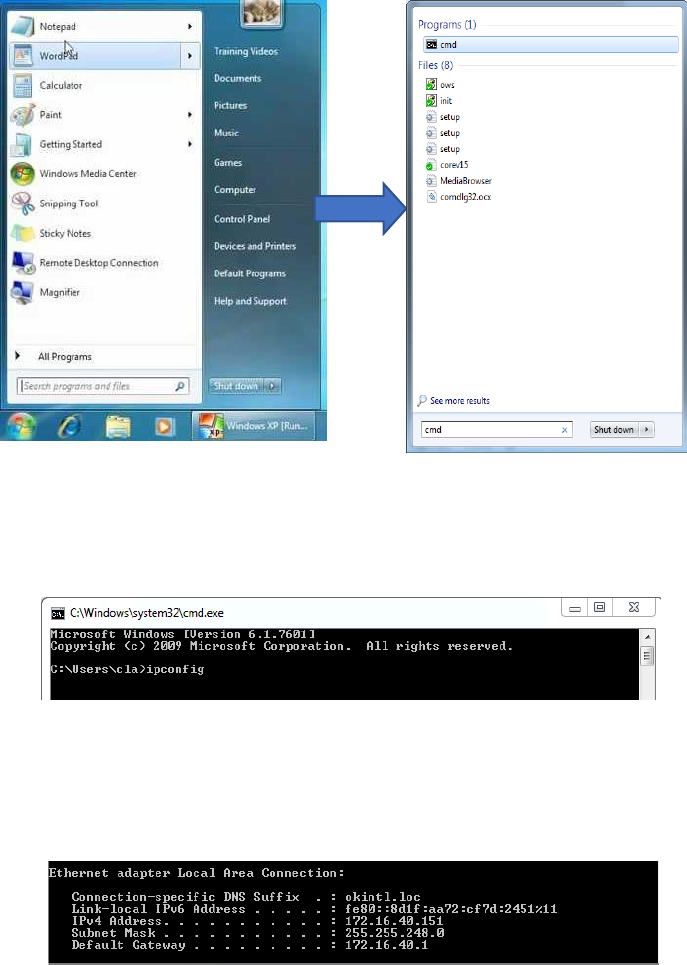Open the Magnifier tool
Image resolution: width=687 pixels, height=965 pixels.
(x=60, y=292)
